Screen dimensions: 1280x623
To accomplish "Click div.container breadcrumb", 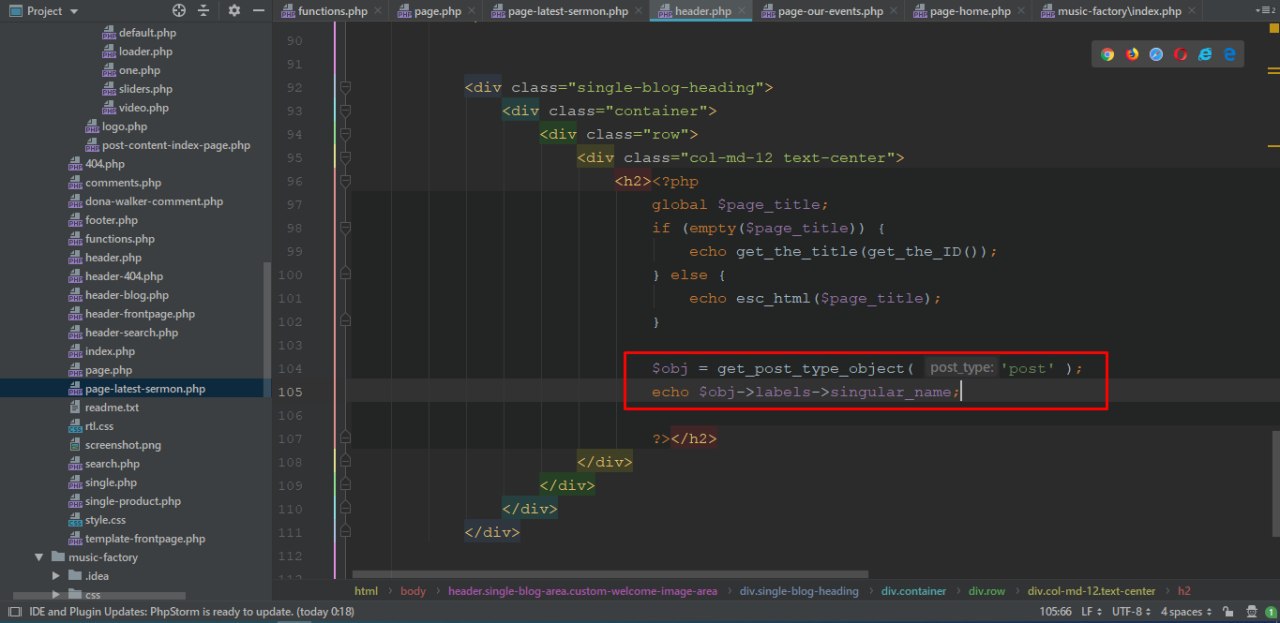I will 914,591.
